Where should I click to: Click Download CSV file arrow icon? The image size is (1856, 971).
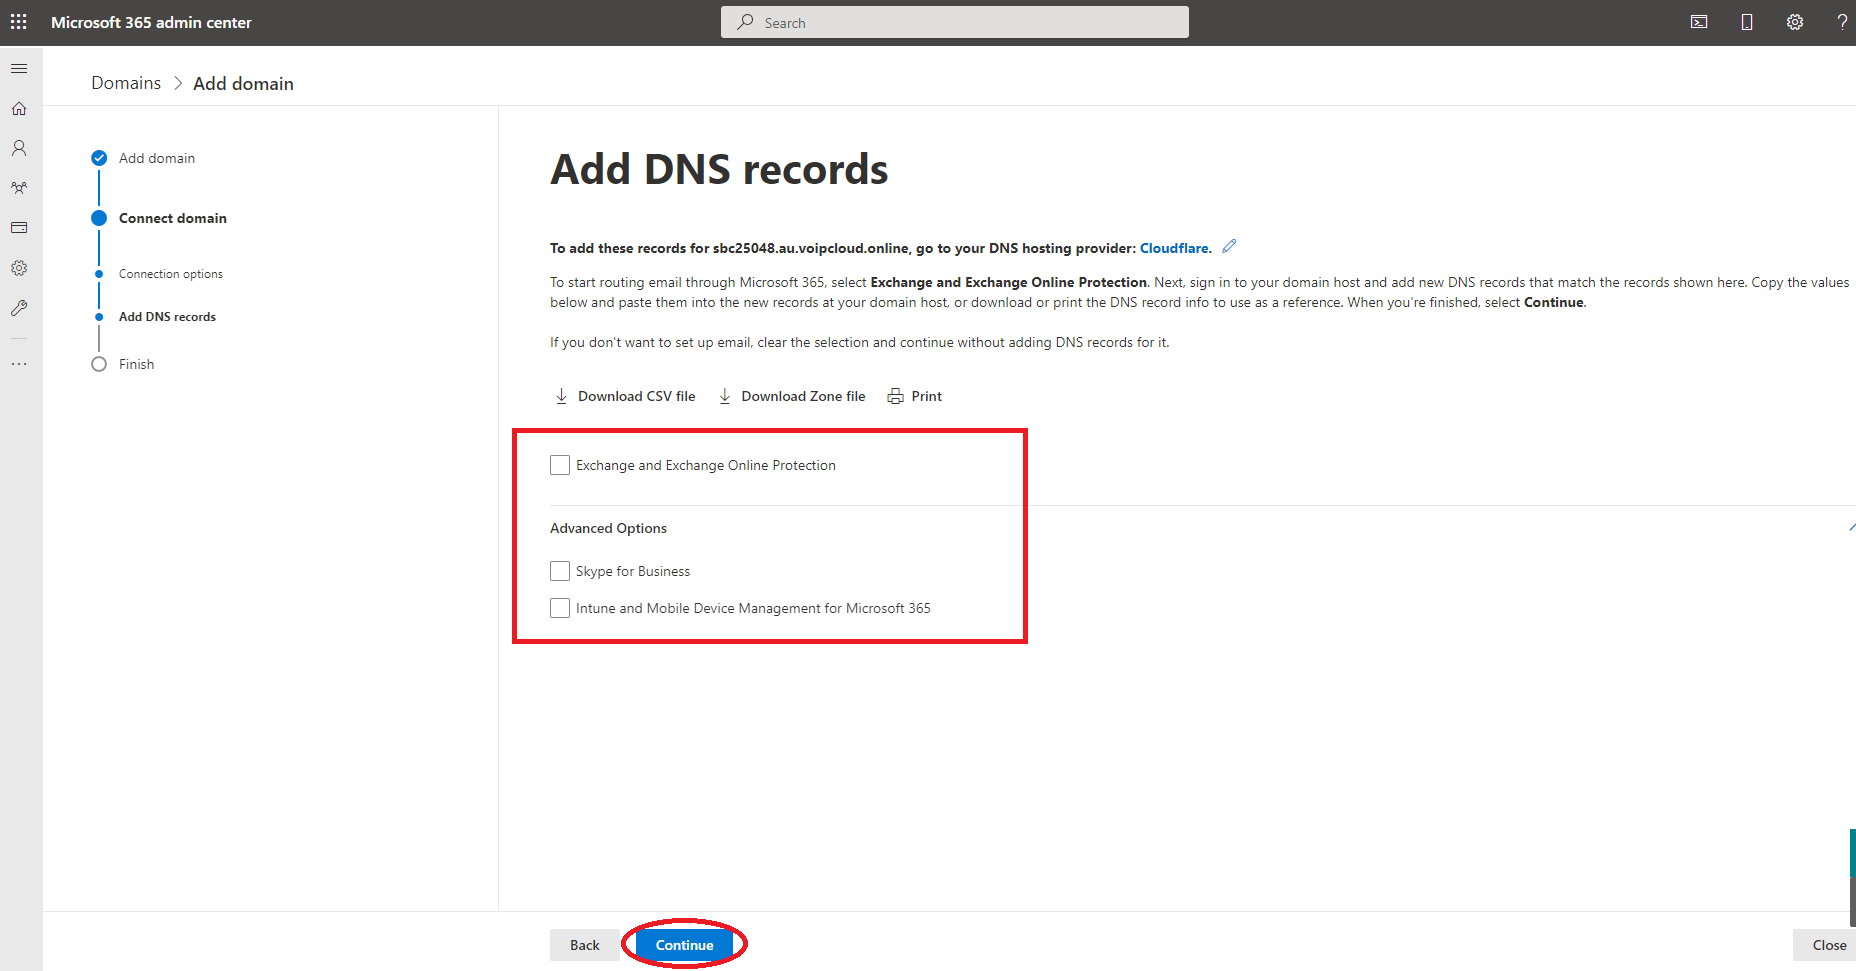pyautogui.click(x=561, y=396)
